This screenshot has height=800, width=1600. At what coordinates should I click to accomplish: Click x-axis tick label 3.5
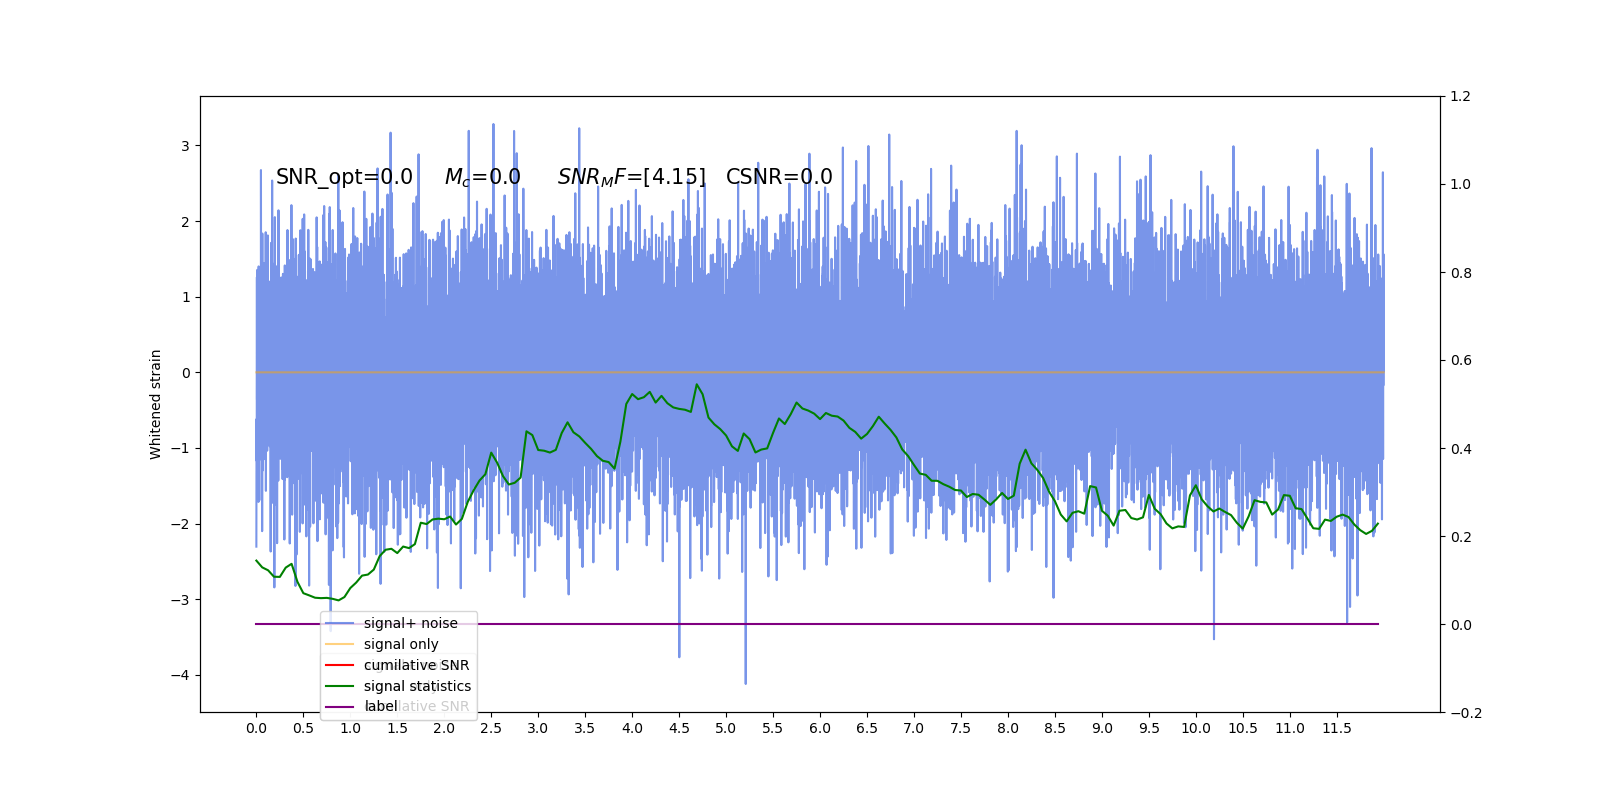click(585, 728)
